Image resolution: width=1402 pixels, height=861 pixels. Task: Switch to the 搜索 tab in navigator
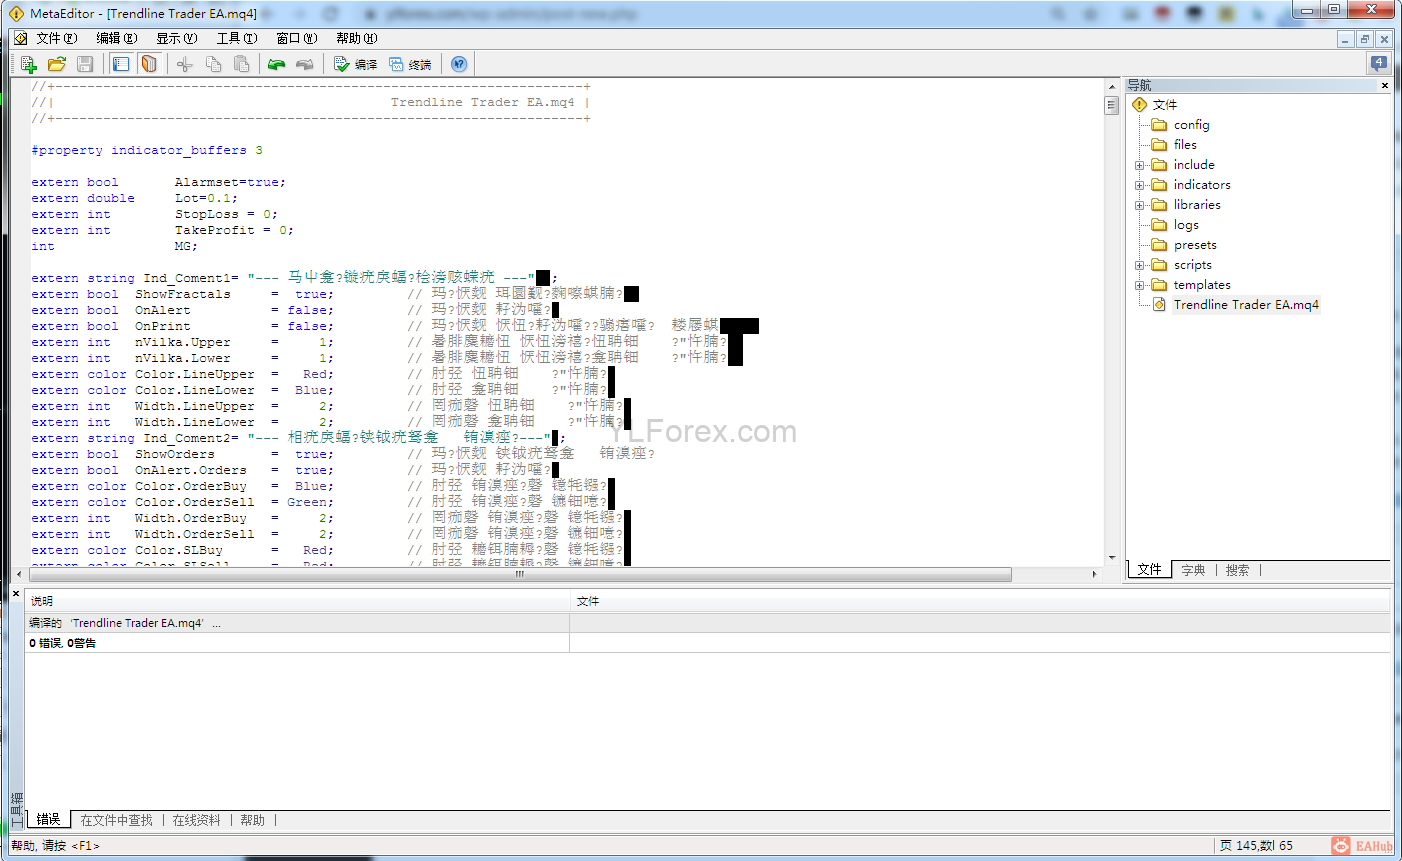tap(1237, 570)
